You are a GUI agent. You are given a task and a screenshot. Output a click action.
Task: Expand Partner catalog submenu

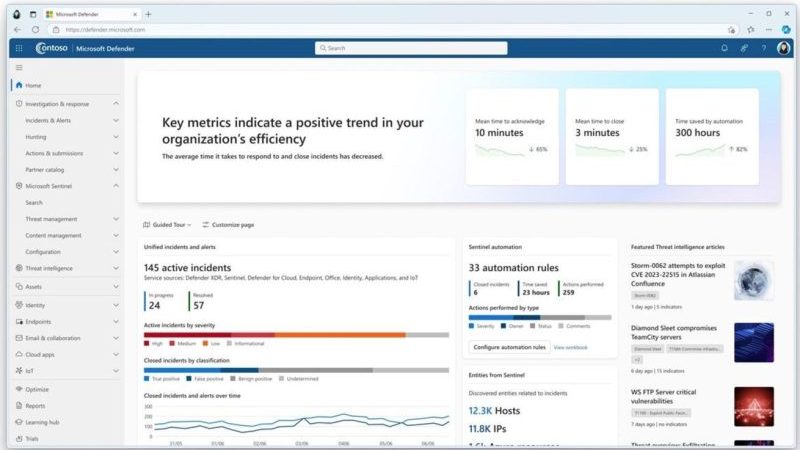coord(116,169)
